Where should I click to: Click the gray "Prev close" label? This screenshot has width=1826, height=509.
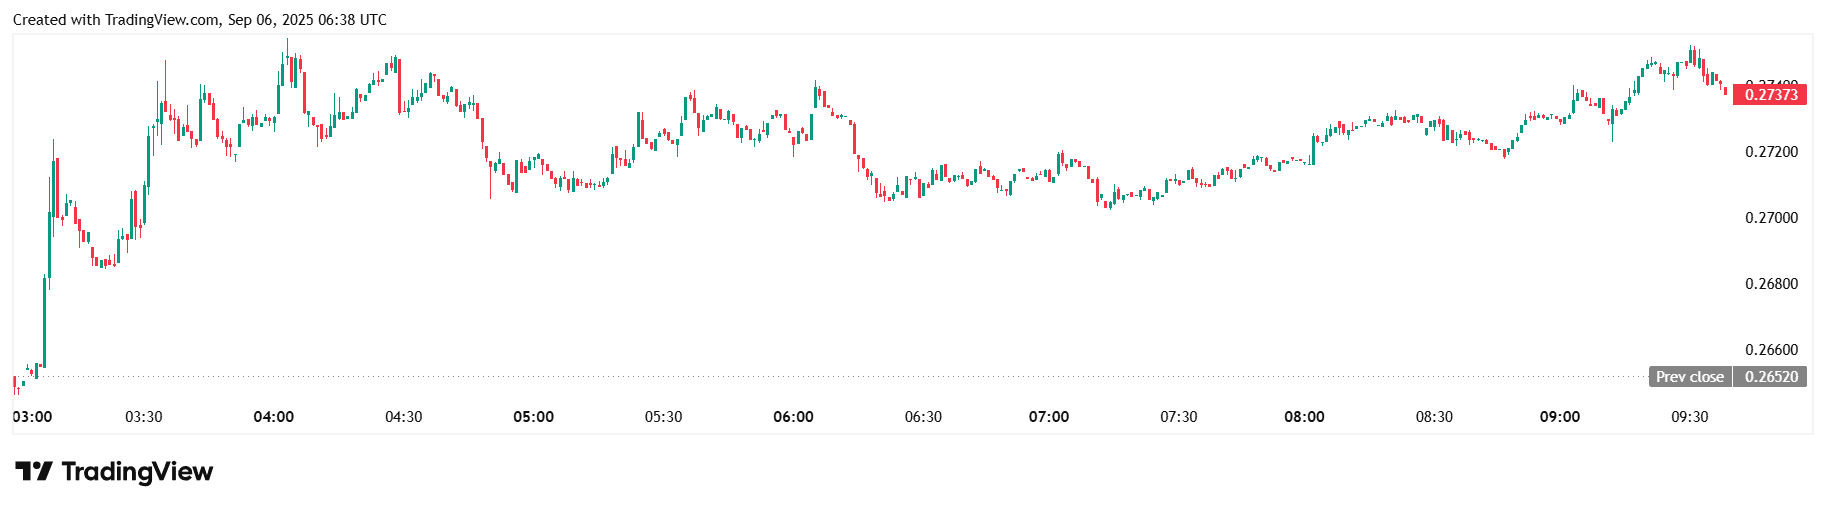[x=1689, y=377]
